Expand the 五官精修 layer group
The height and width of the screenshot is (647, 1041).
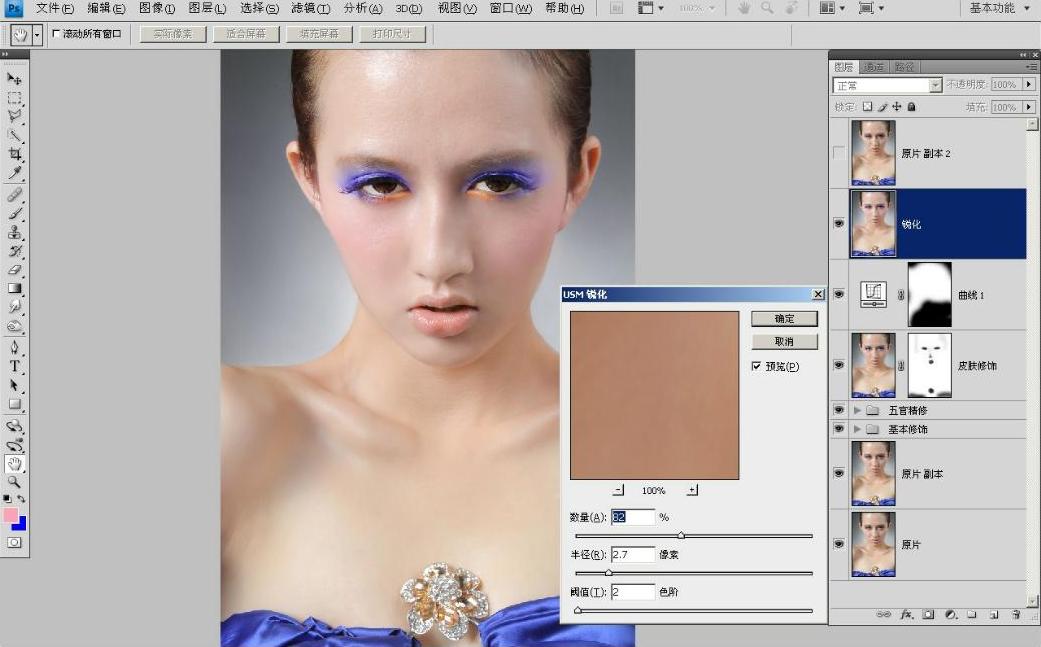tap(857, 410)
